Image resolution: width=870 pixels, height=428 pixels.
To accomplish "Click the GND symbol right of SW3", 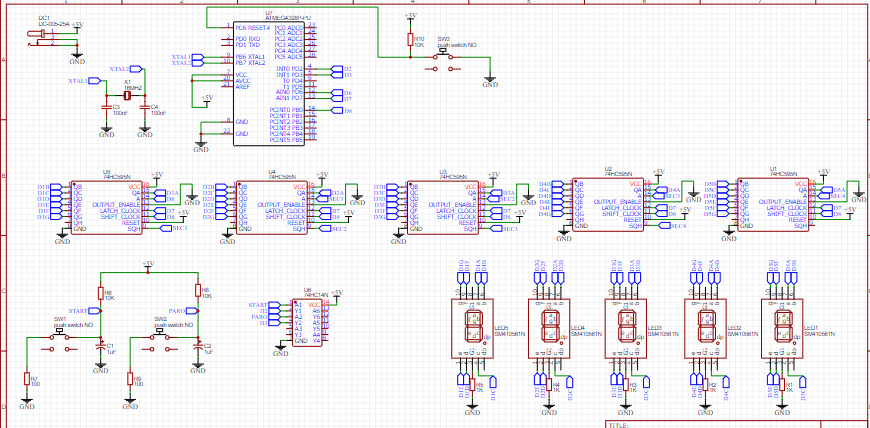I will (x=490, y=81).
